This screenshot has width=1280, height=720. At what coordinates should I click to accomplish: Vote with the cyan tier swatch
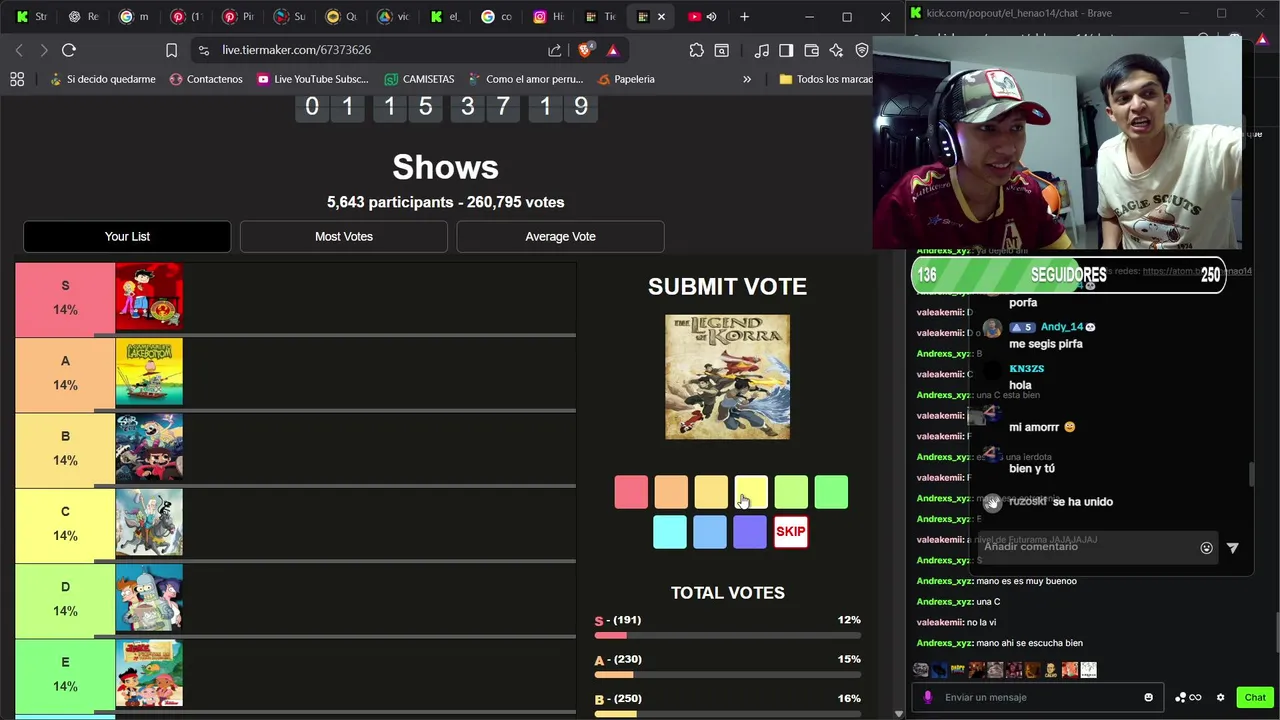click(670, 532)
